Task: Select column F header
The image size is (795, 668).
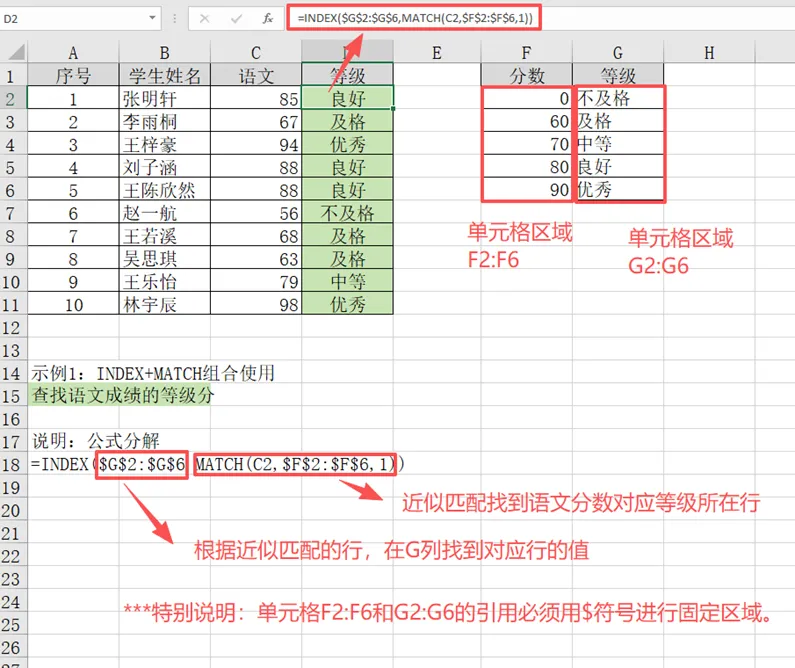Action: coord(526,52)
